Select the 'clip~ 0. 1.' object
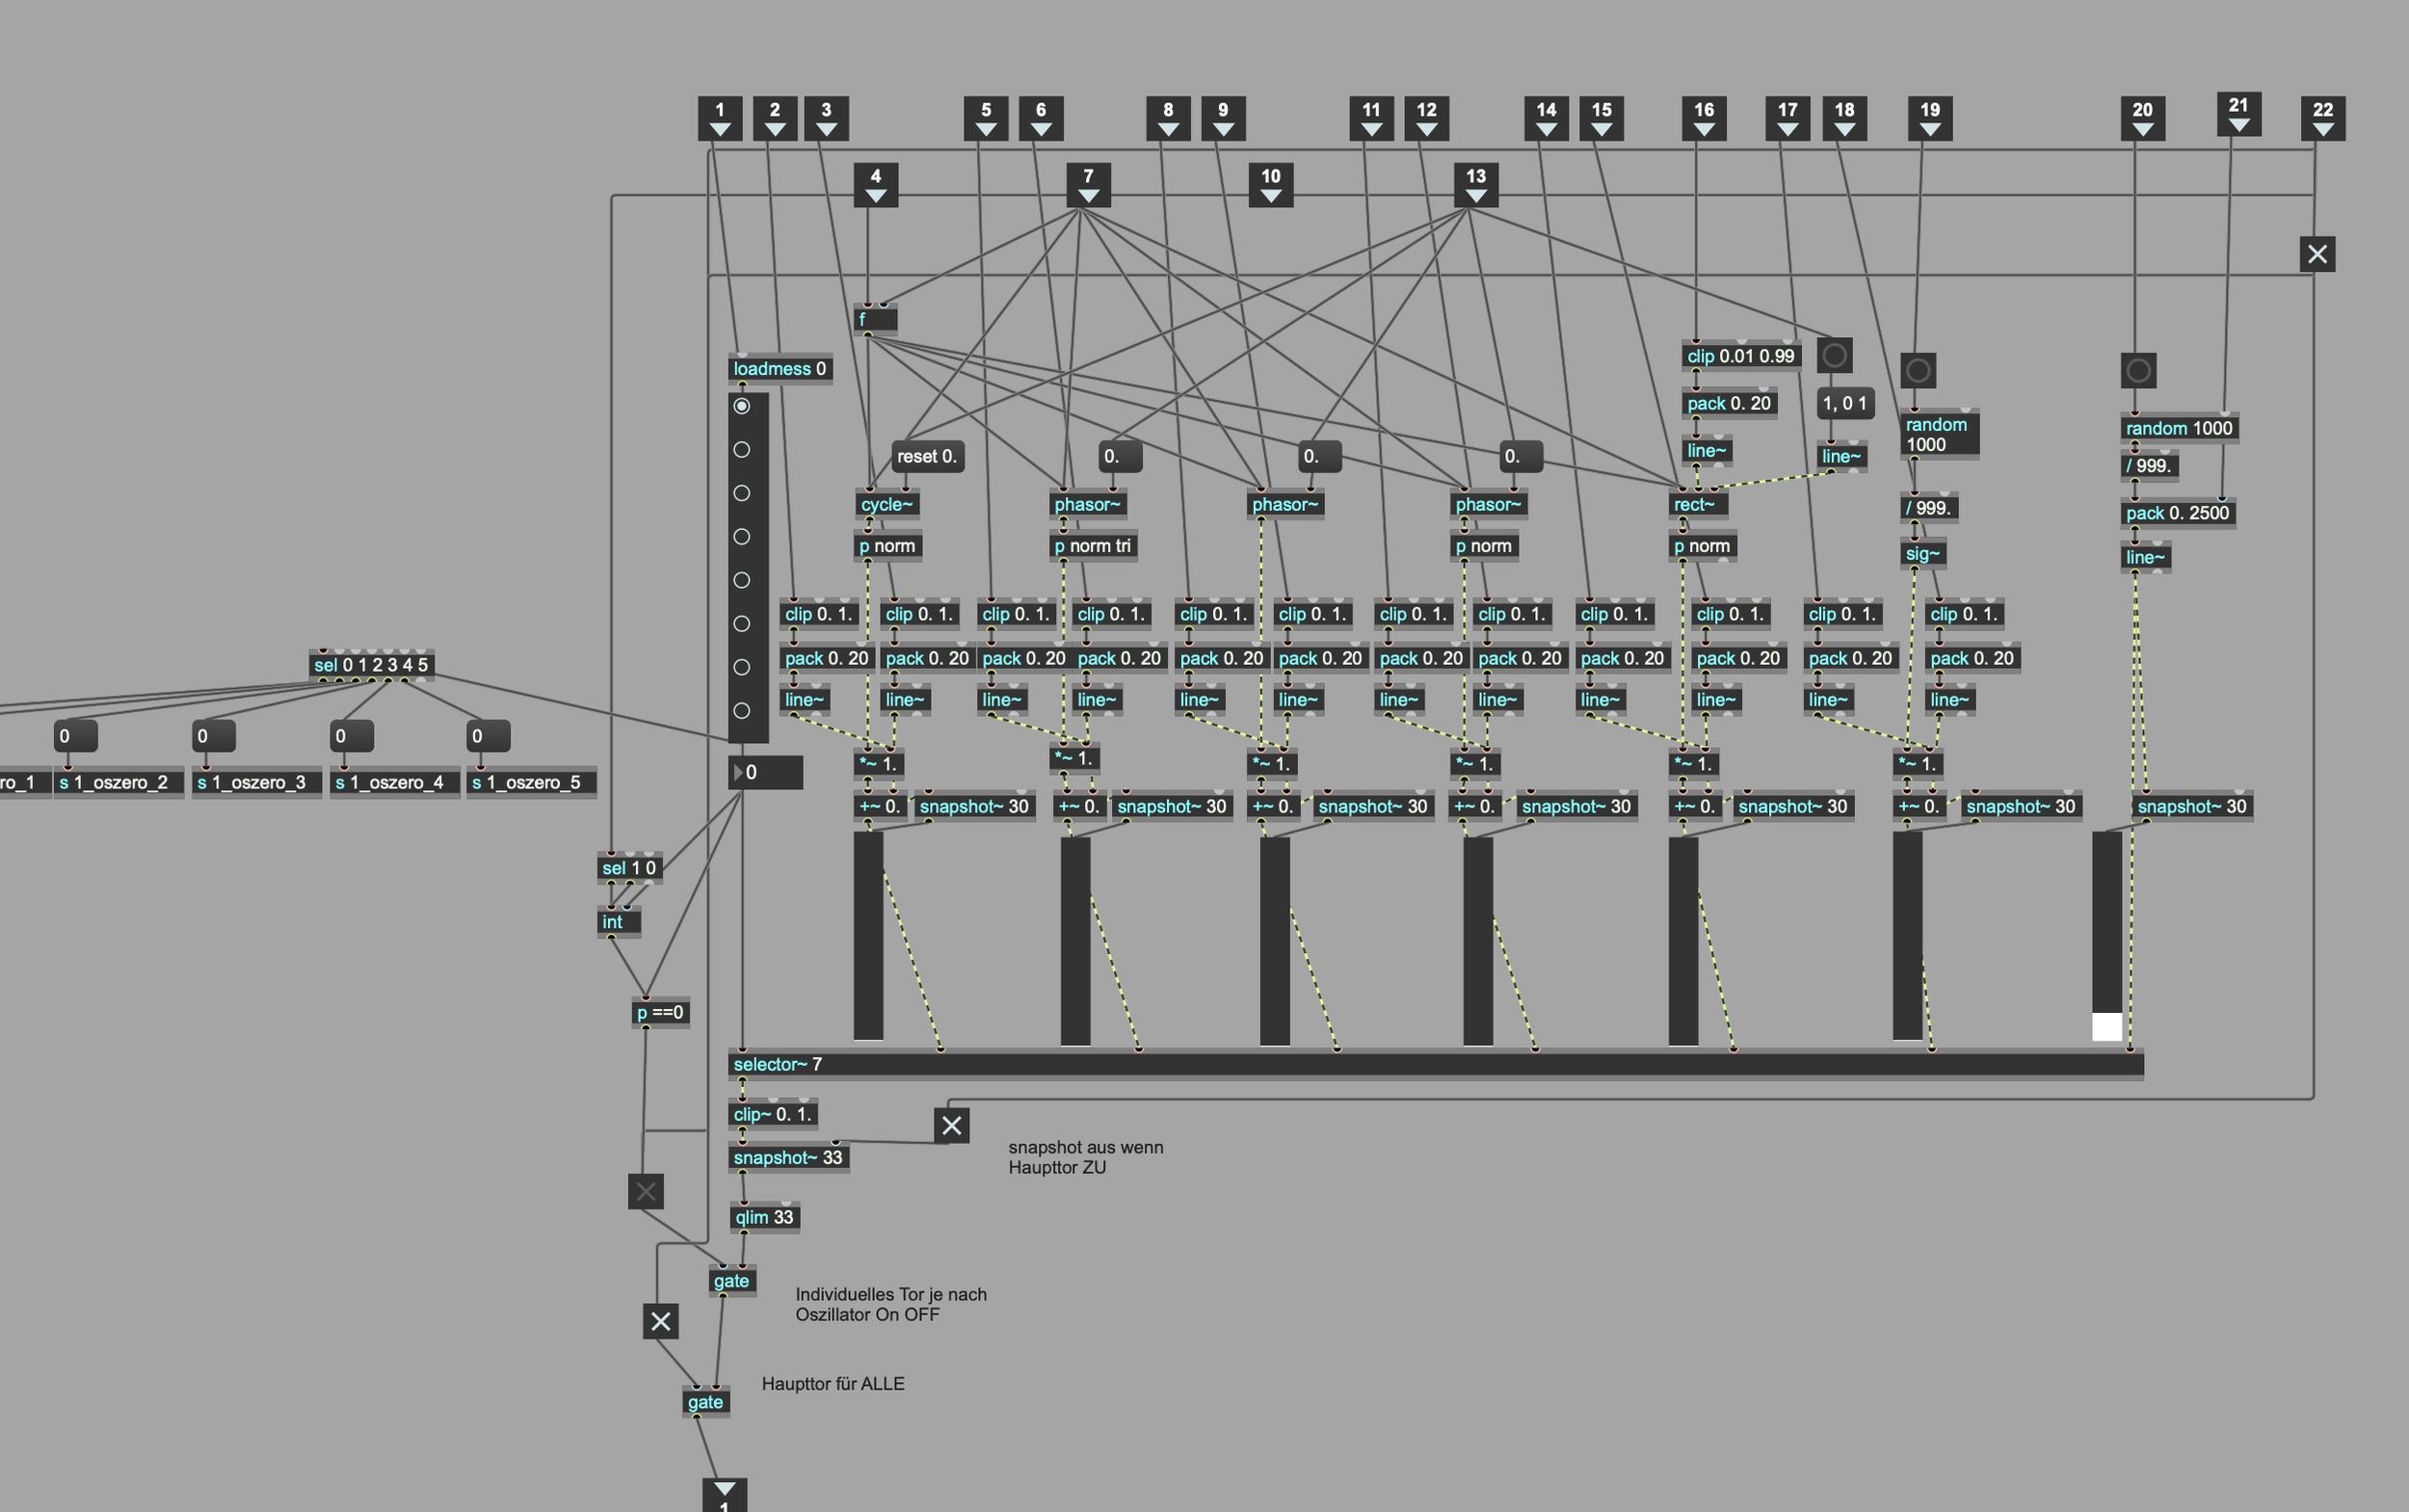This screenshot has height=1512, width=2409. [773, 1114]
